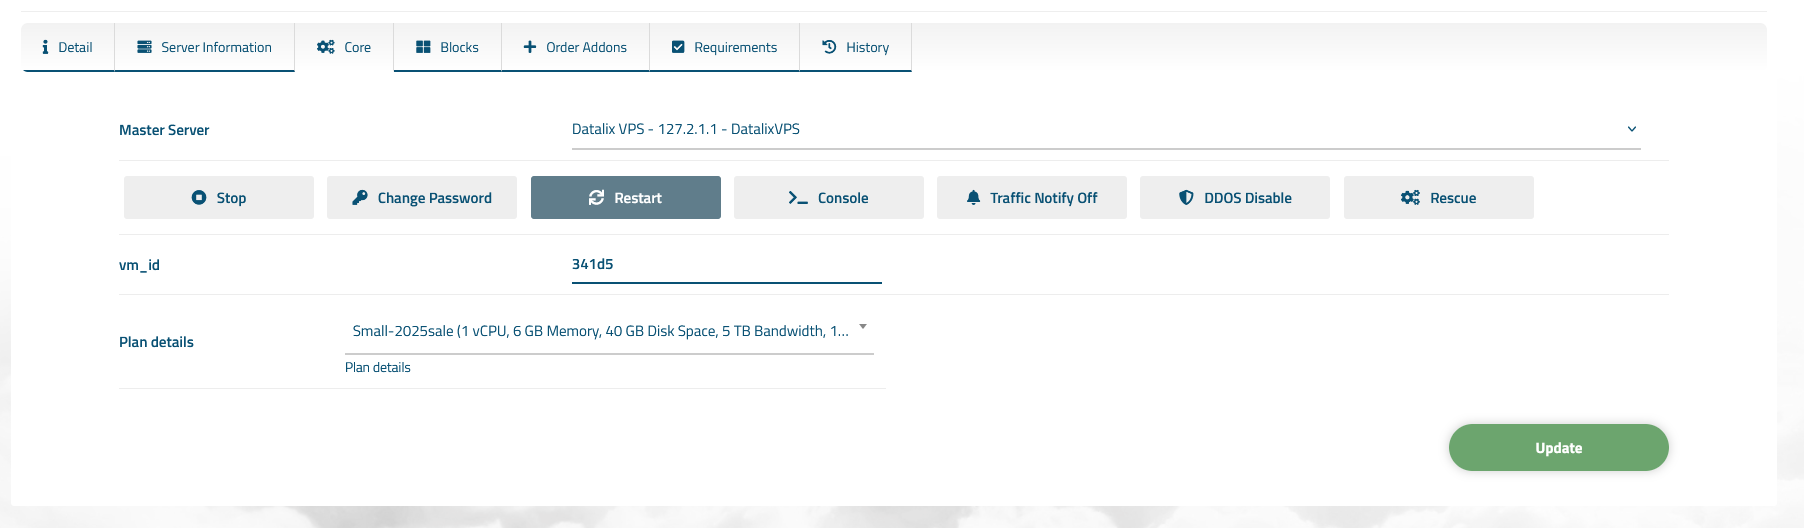Screen dimensions: 1804x528
Task: Click the stop circle icon
Action: [x=199, y=198]
